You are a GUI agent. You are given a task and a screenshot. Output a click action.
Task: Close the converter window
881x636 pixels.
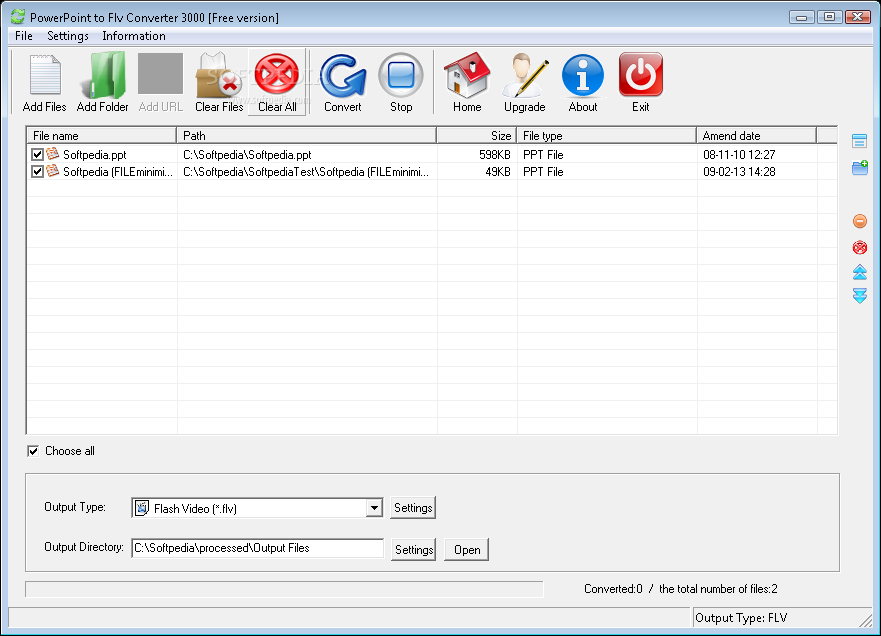point(858,17)
